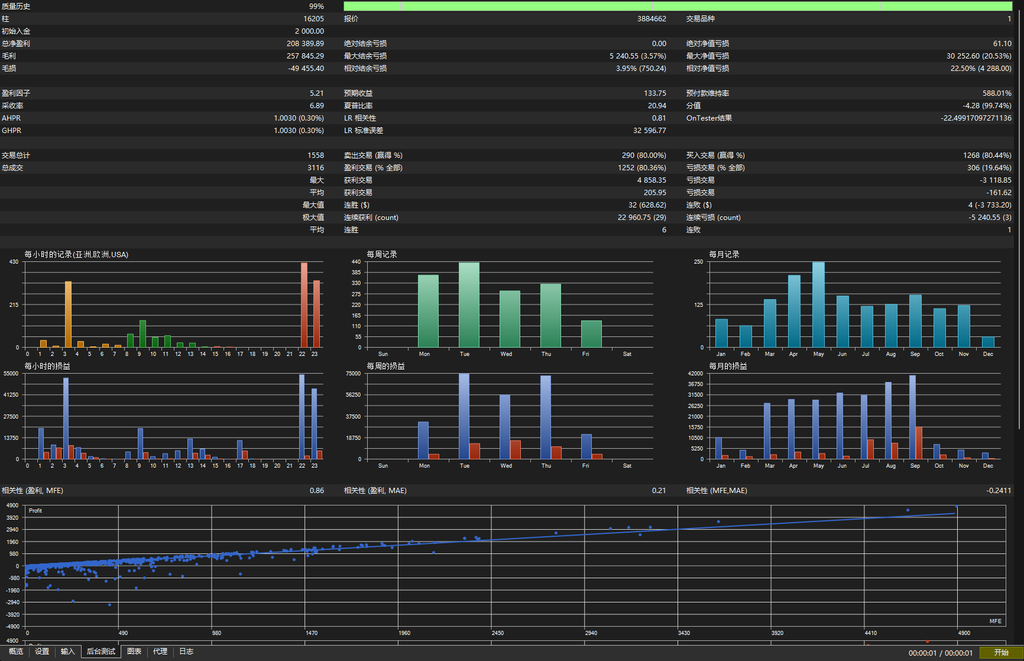
Task: Click the 盈利因子 value 5.21
Action: [317, 93]
